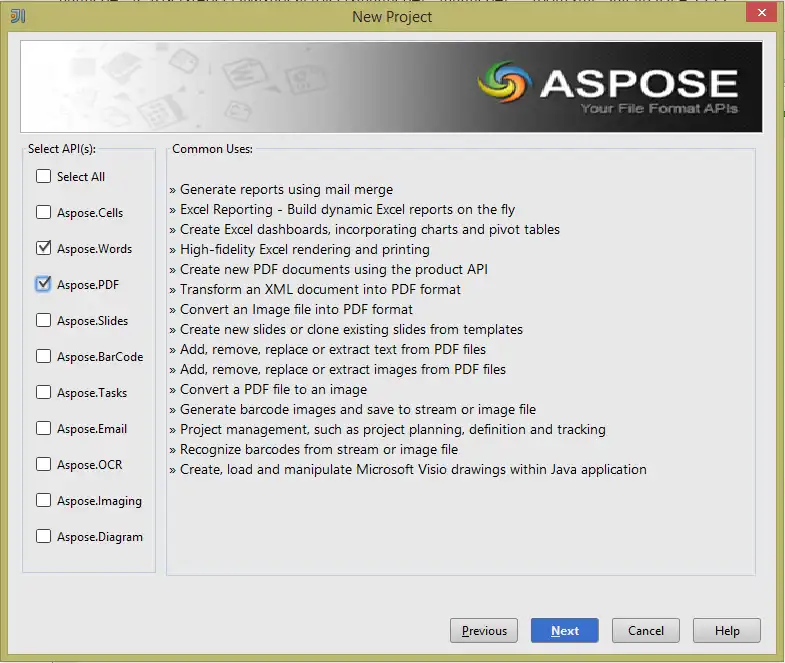Turn on the Aspose.OCR checkbox

44,465
